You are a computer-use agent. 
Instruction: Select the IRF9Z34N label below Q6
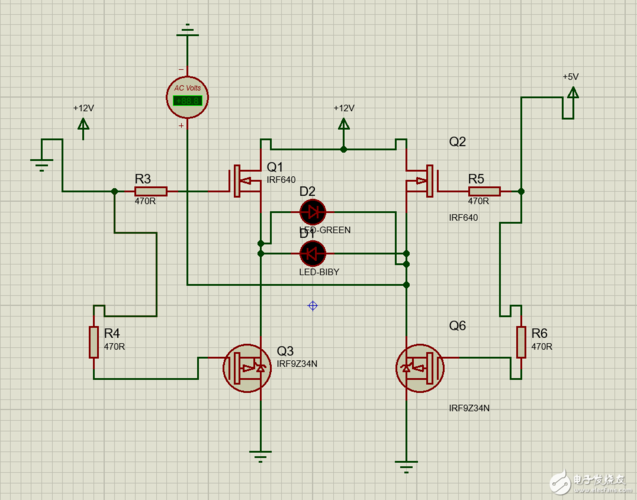coord(469,408)
